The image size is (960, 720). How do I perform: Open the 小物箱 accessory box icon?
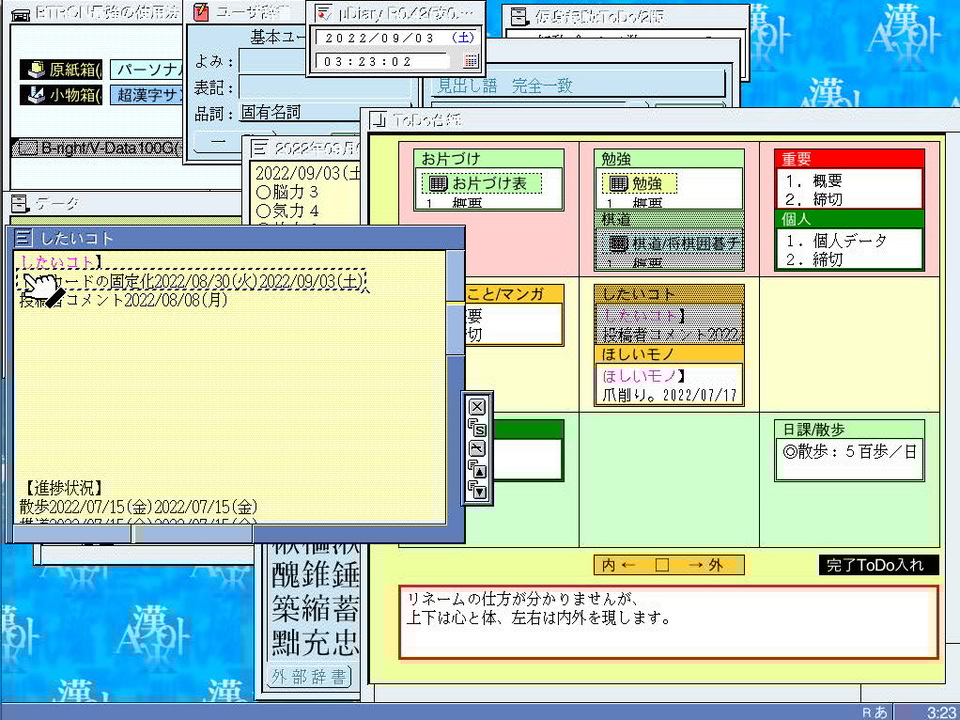61,95
